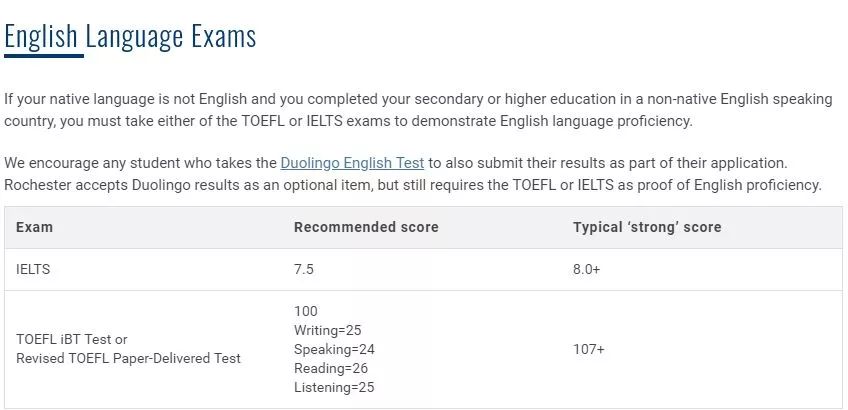
Task: Click Revised TOEFL Paper-Delivered Test text
Action: point(128,358)
